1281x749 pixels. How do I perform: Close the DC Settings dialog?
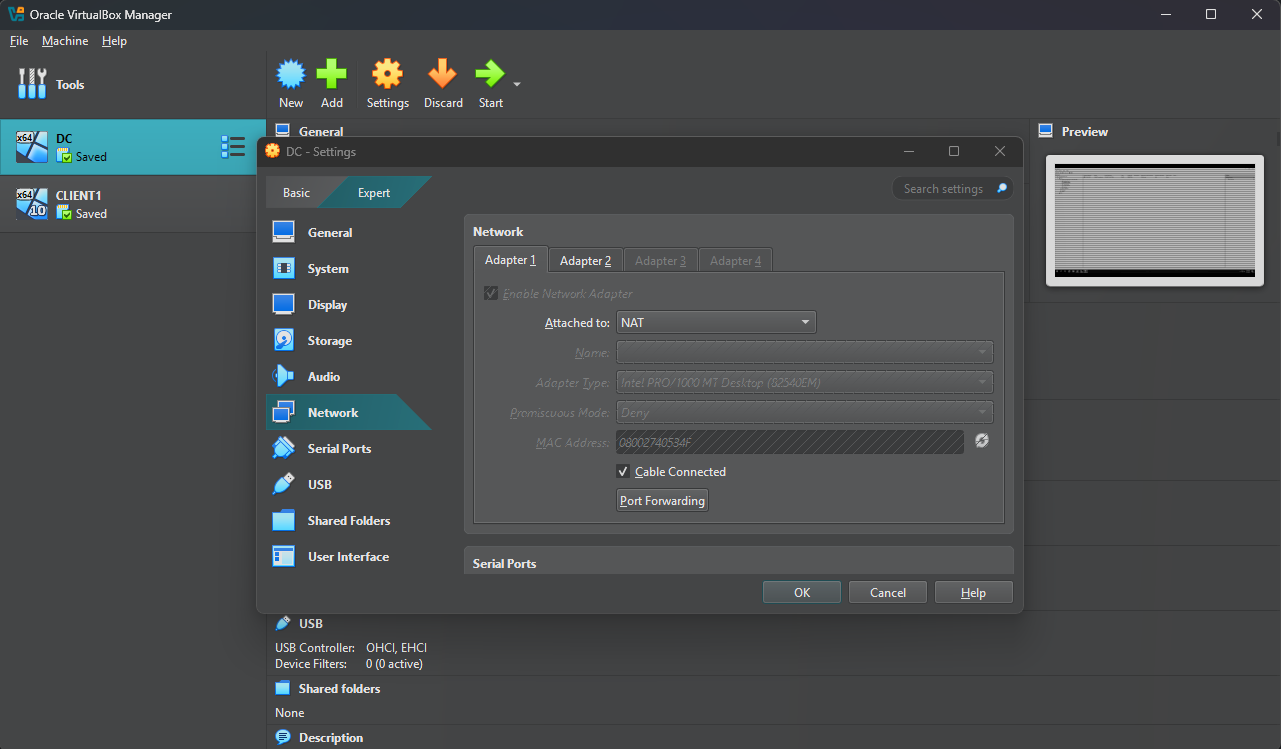point(1000,151)
